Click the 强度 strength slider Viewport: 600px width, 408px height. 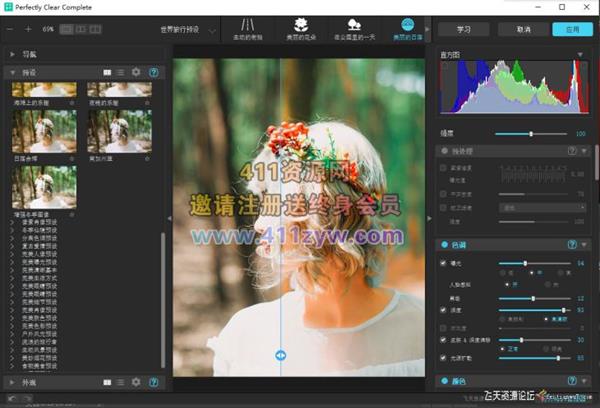(530, 132)
